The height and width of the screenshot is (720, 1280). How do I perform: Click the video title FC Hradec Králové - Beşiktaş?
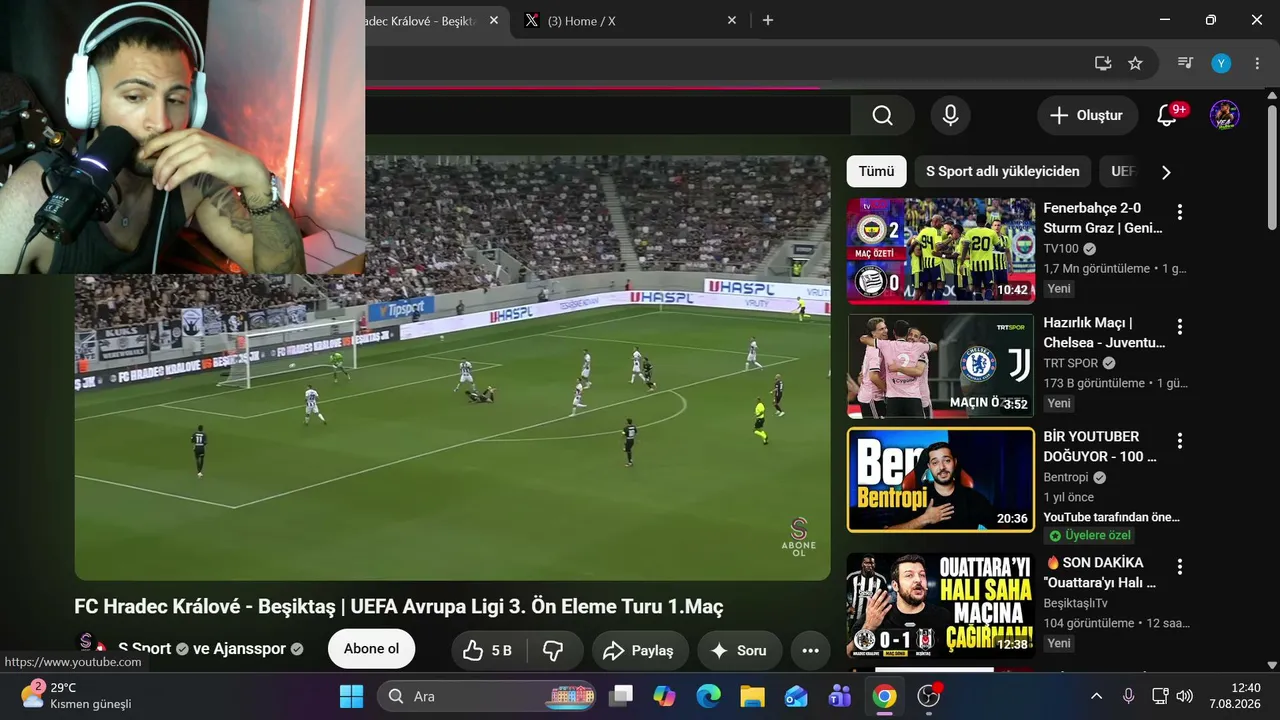tap(398, 607)
